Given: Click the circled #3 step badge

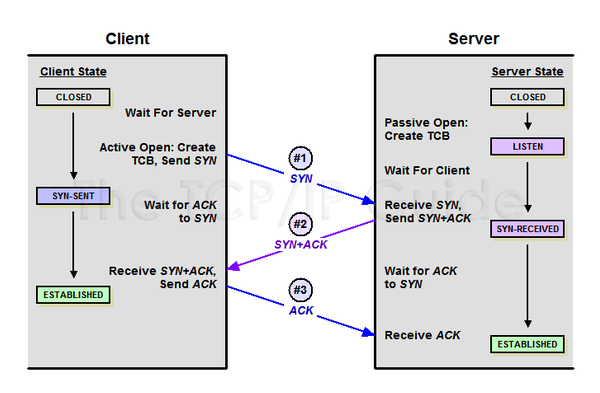Looking at the screenshot, I should [300, 290].
